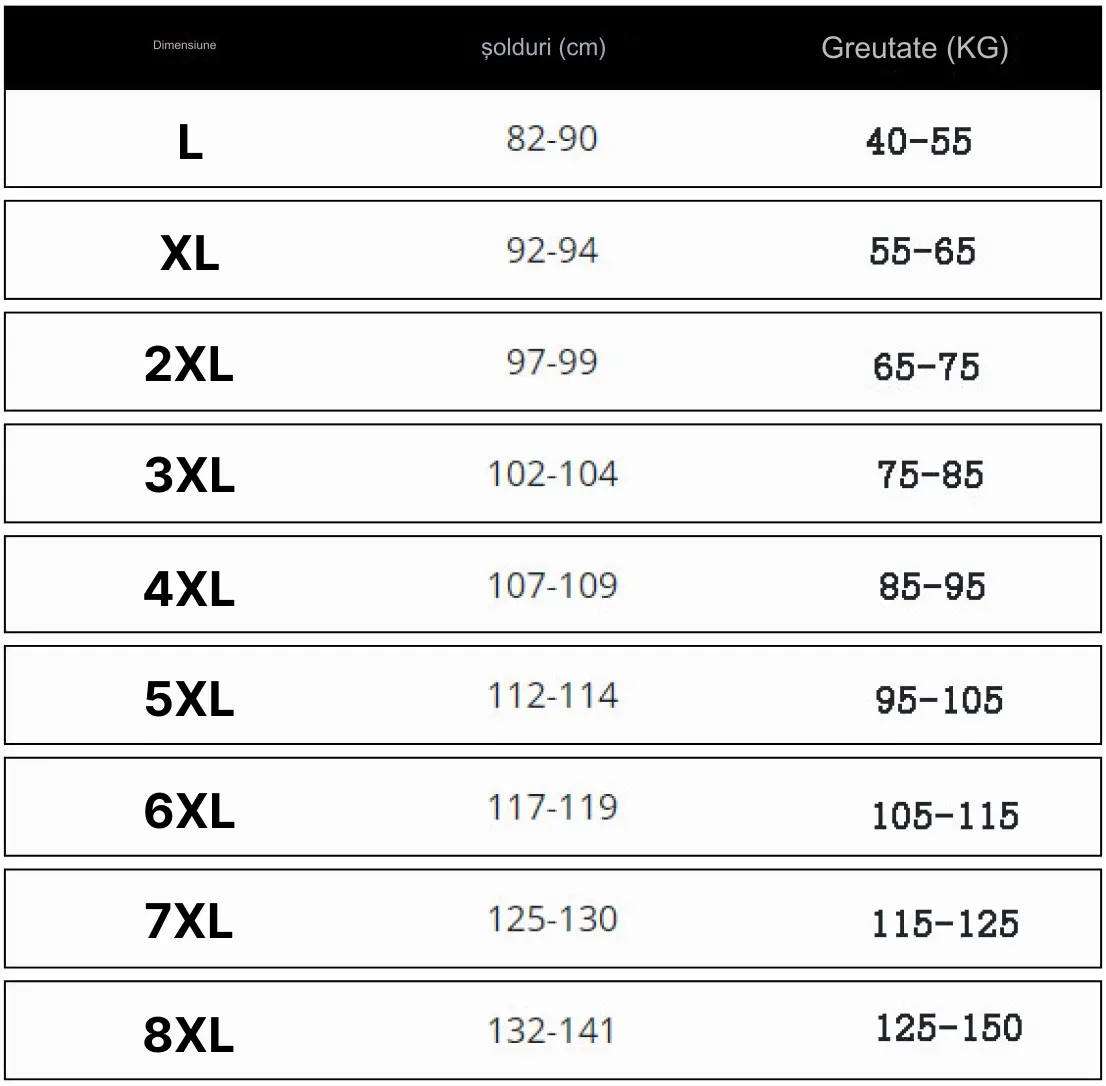Select the 6XL size label
This screenshot has width=1106, height=1086.
tap(189, 810)
